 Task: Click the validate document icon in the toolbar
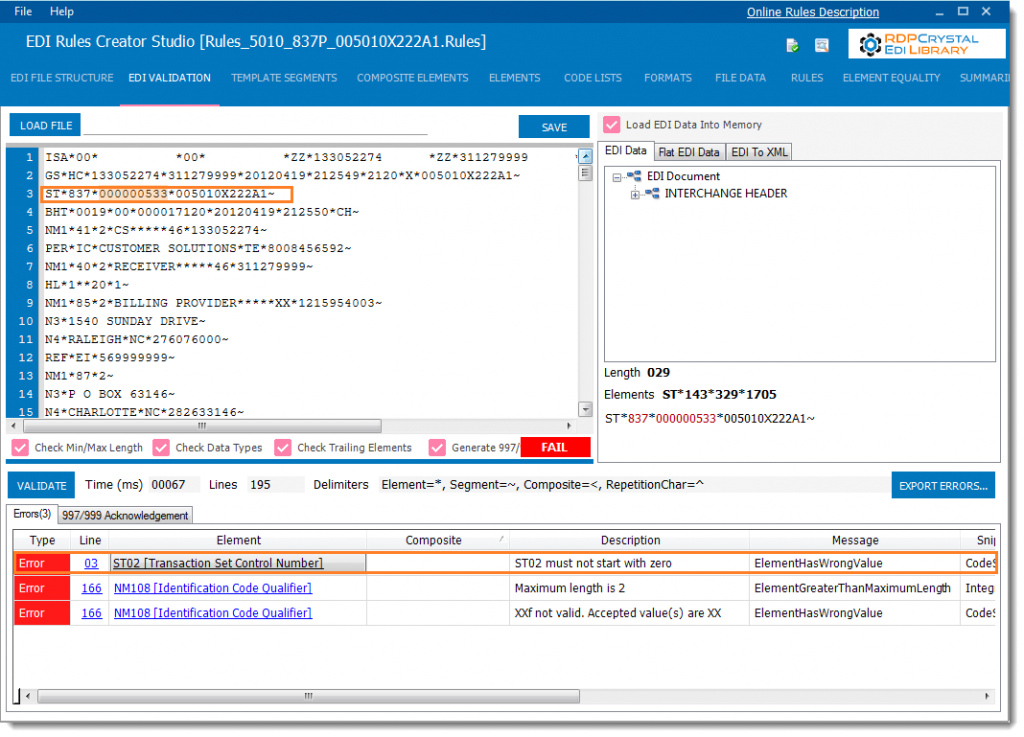point(793,46)
